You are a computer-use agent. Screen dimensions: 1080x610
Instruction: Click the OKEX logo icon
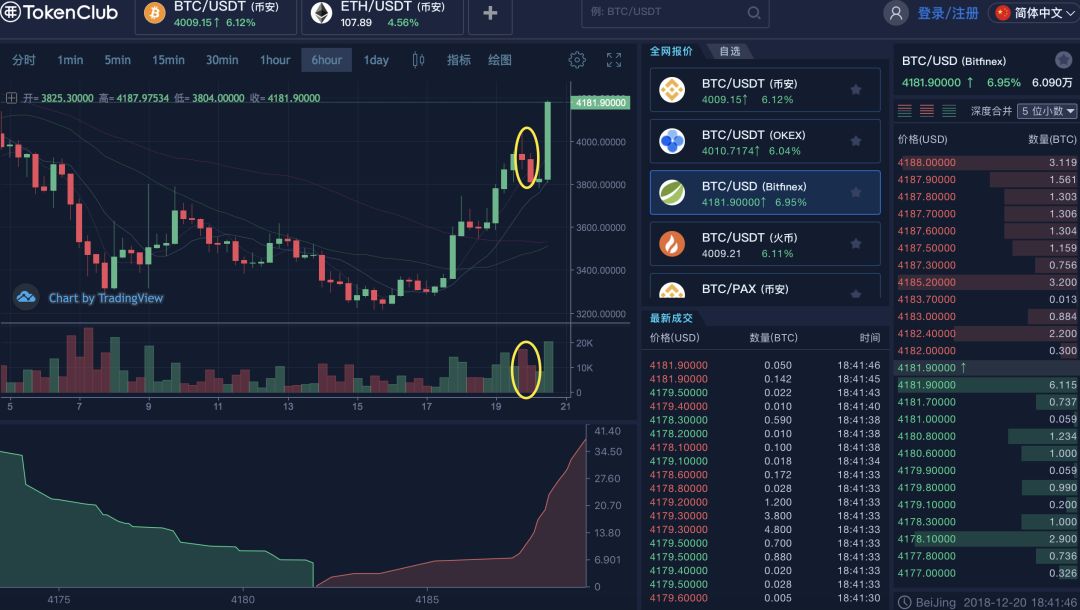(x=672, y=141)
